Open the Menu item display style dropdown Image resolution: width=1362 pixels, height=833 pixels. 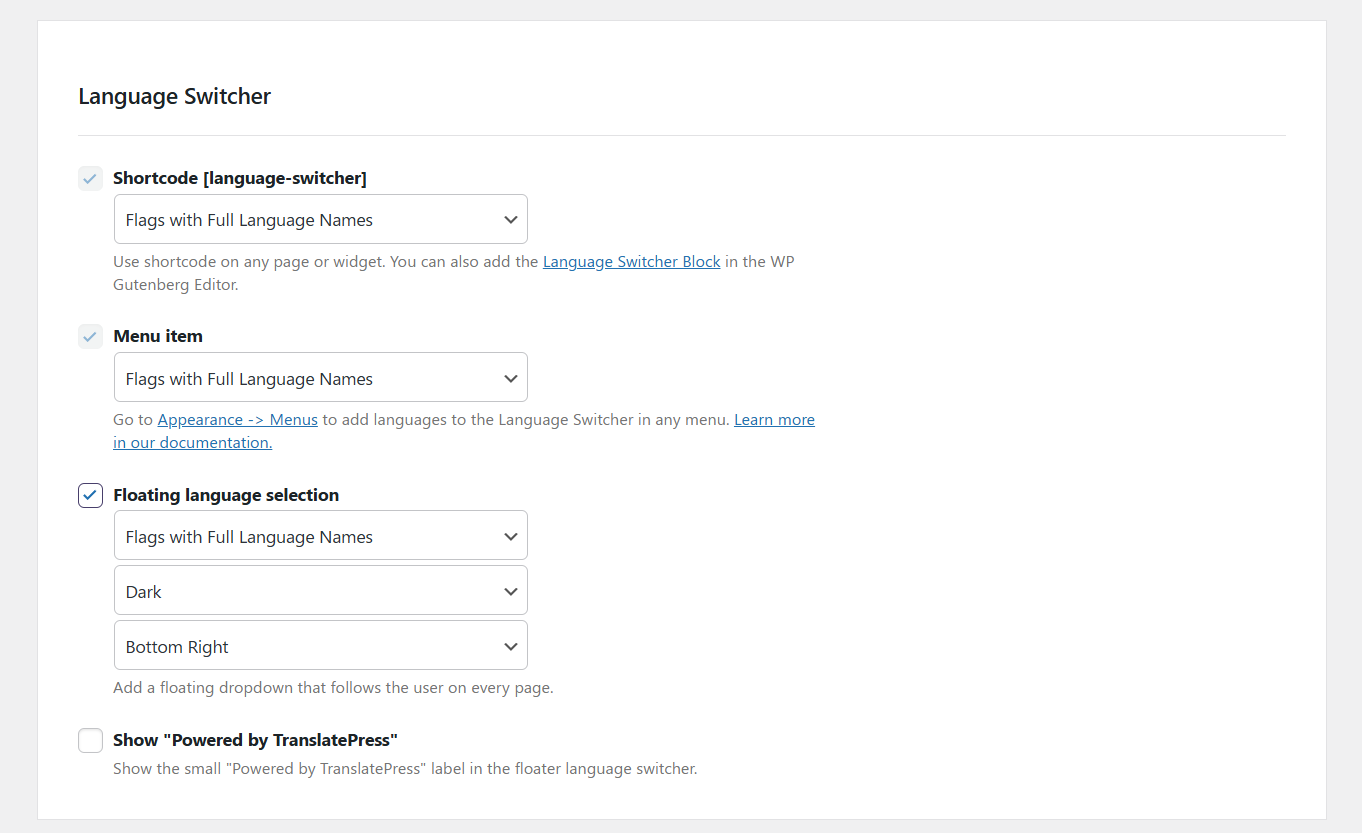(321, 378)
